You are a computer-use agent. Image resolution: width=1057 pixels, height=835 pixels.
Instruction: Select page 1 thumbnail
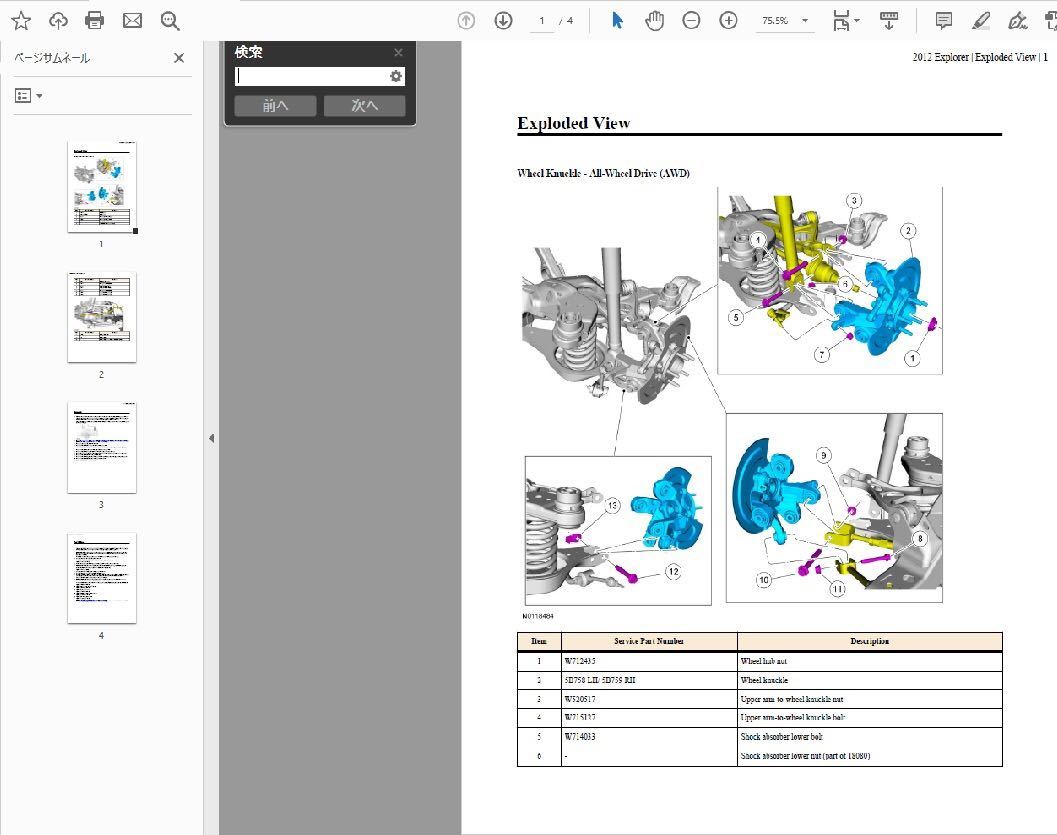[x=102, y=187]
